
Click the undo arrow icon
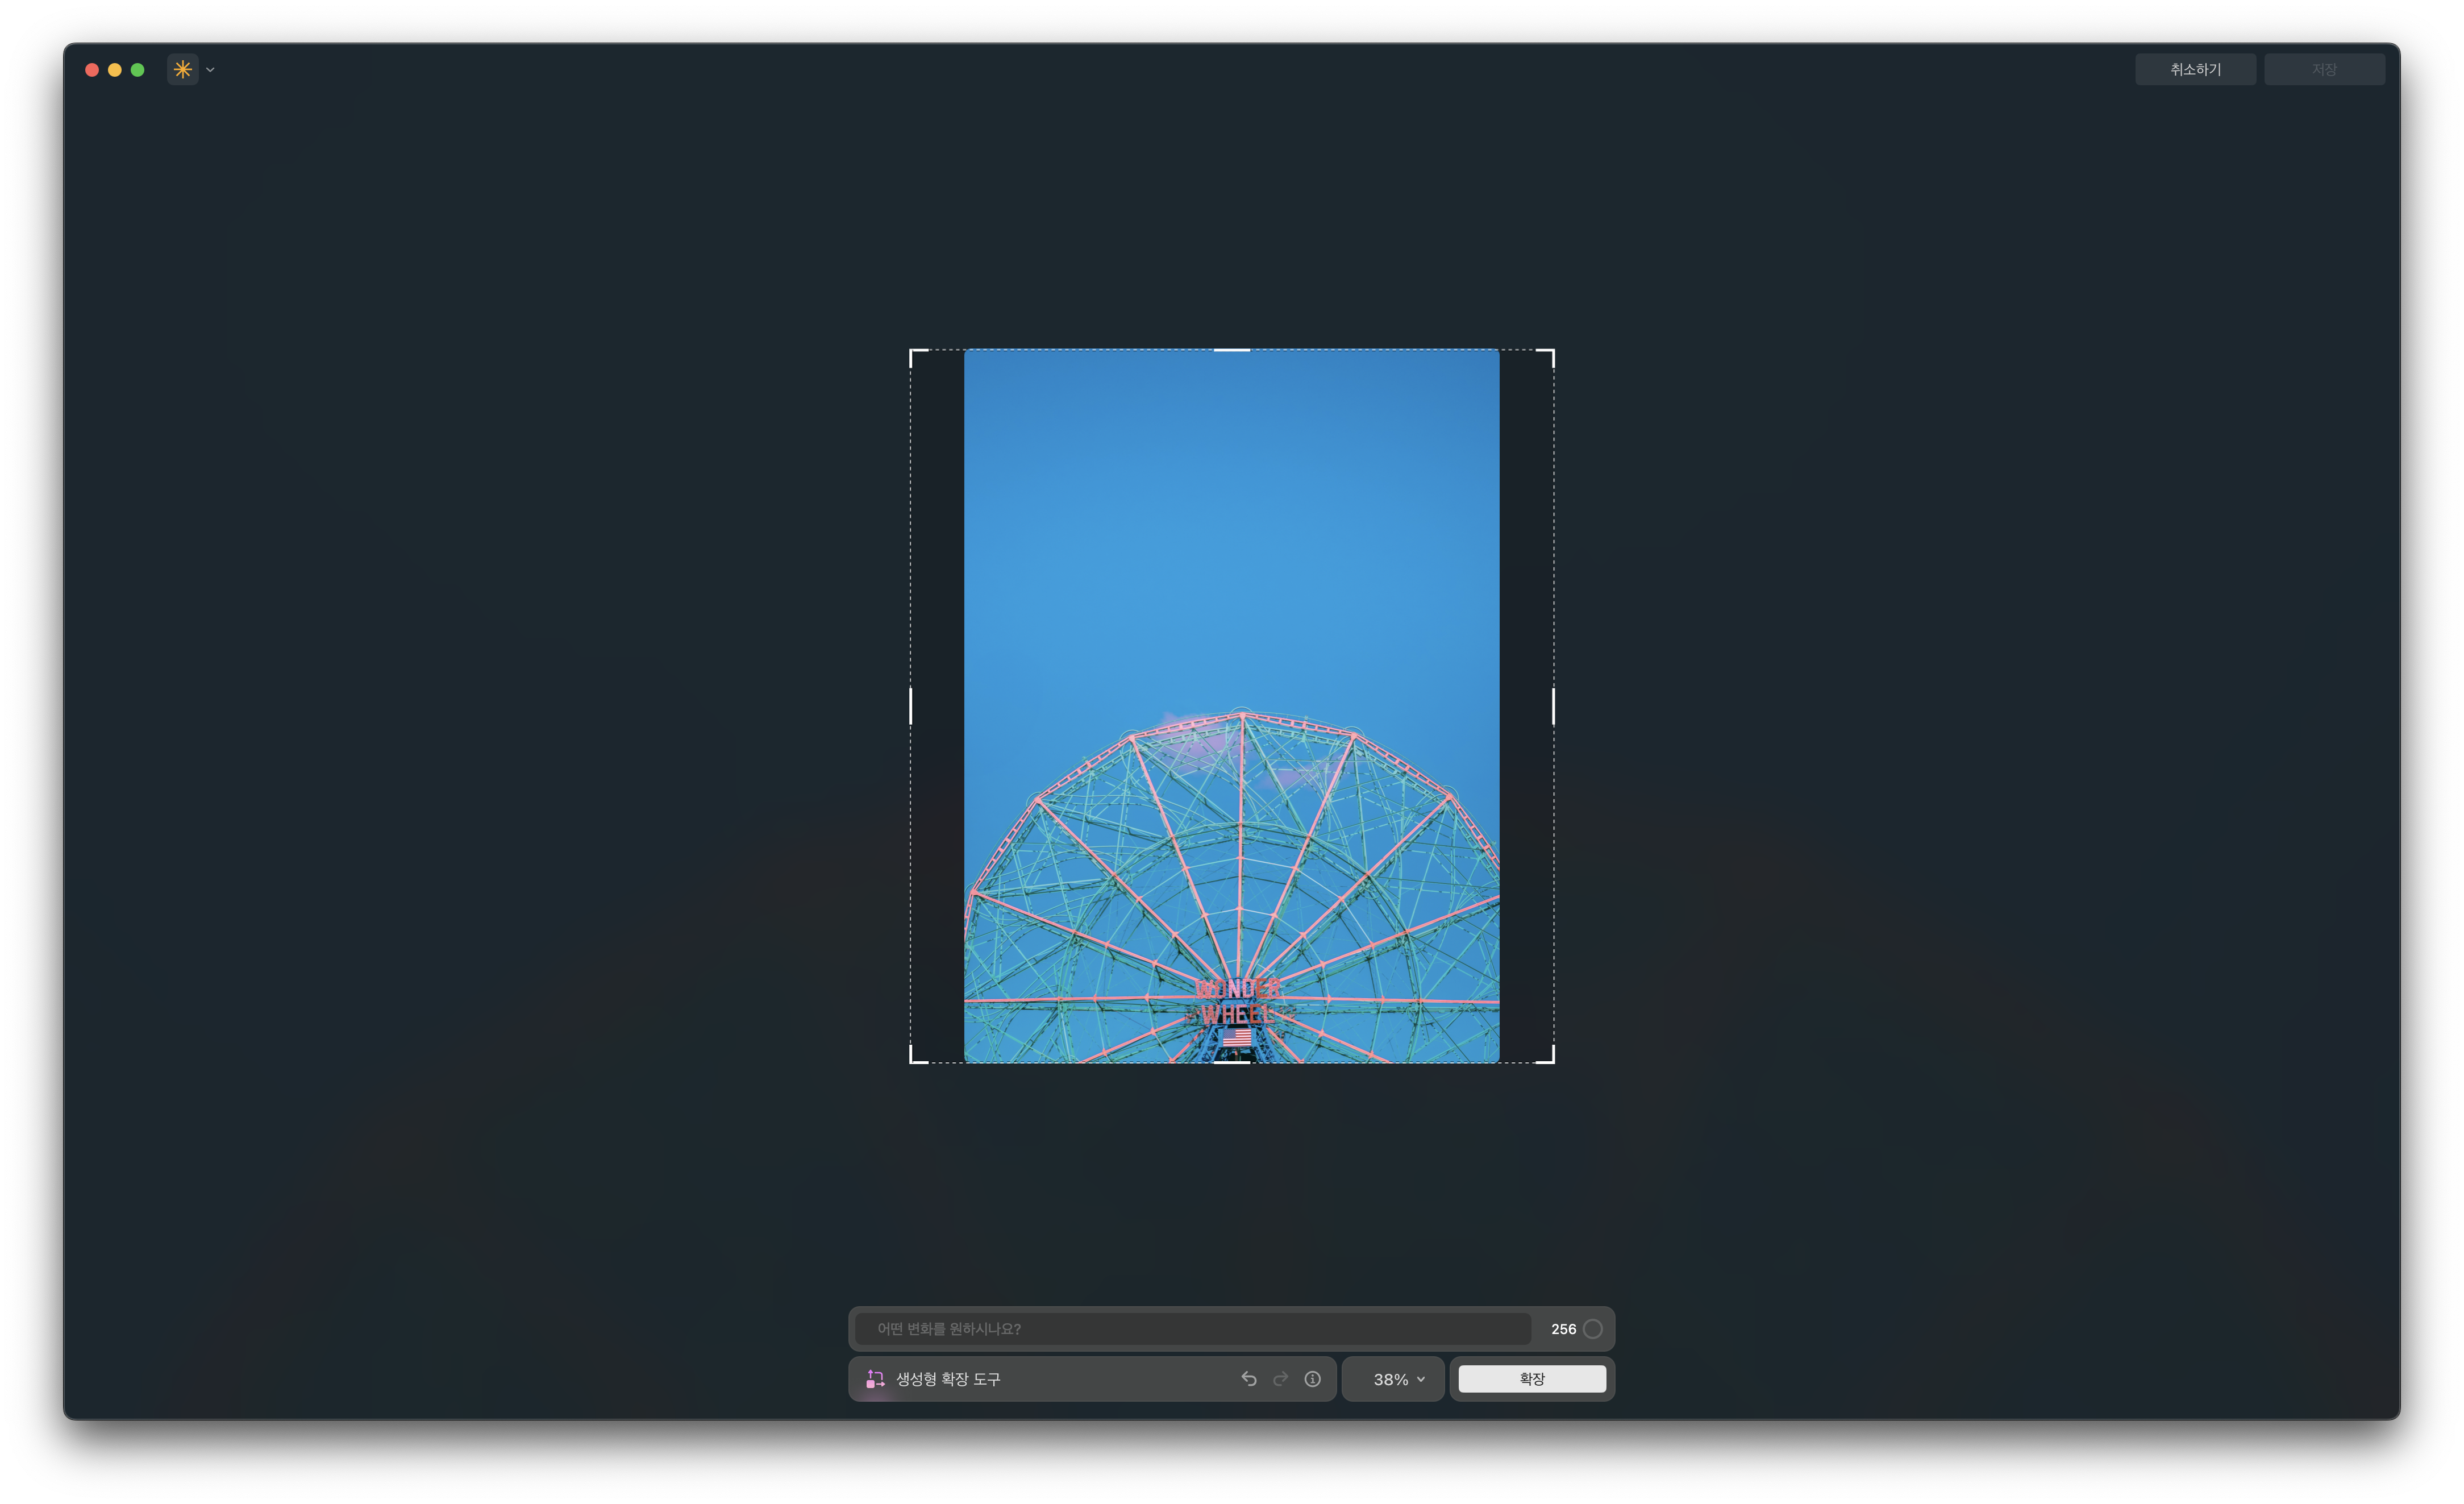(1249, 1379)
